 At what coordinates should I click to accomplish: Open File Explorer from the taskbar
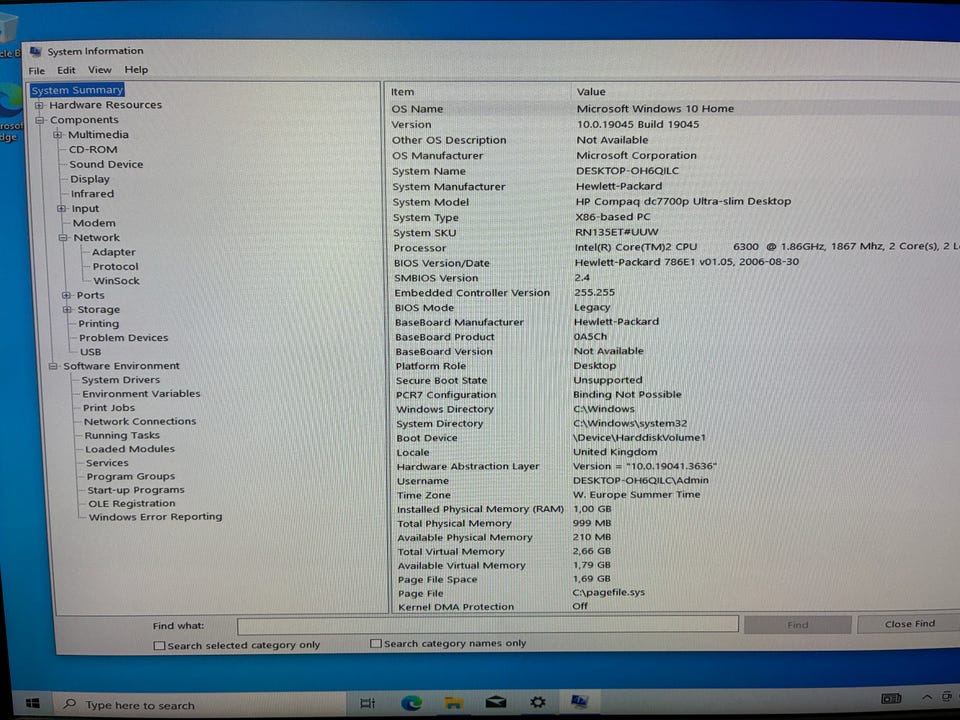point(453,702)
